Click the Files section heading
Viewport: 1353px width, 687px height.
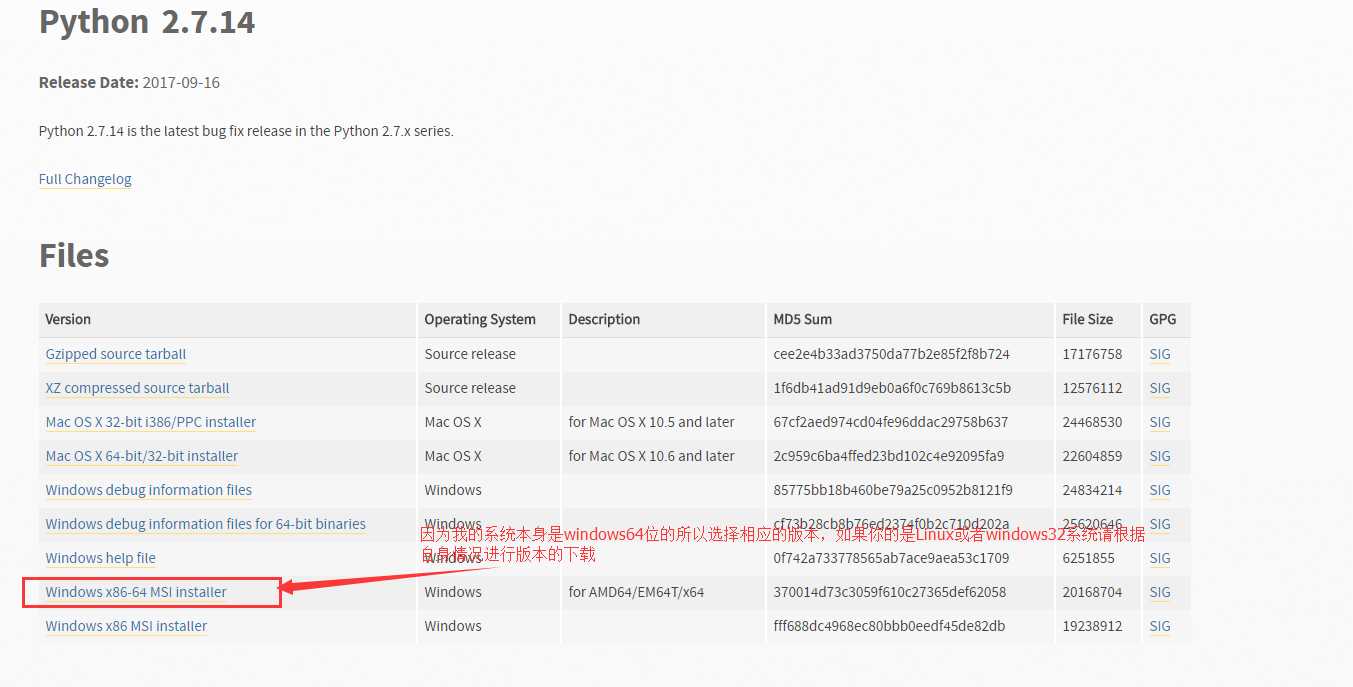[74, 255]
